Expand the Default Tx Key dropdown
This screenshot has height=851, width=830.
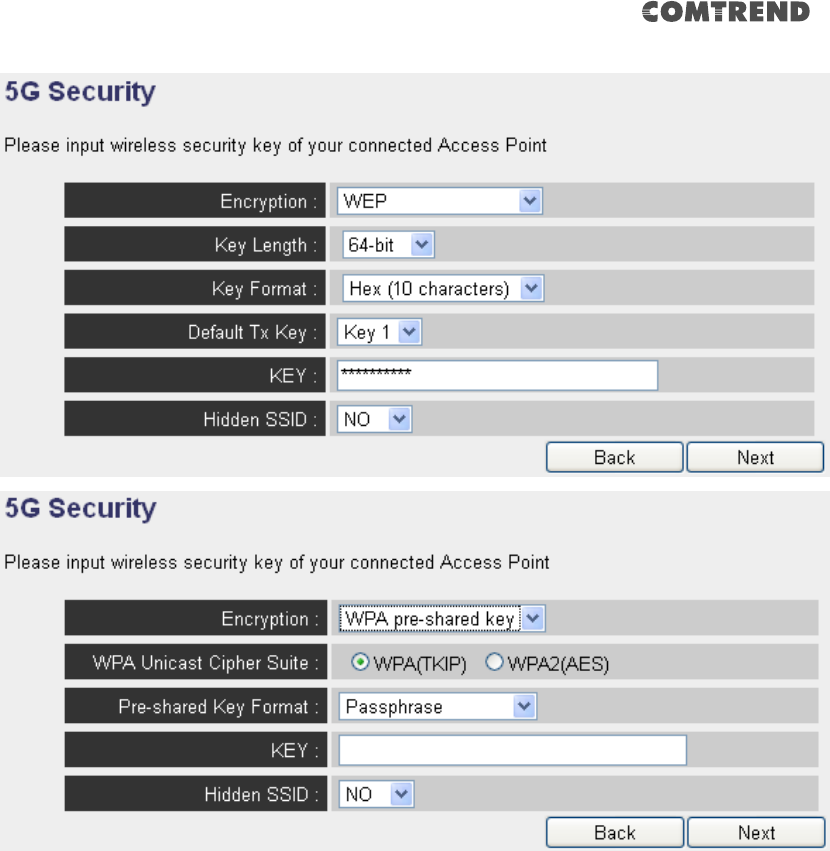point(379,332)
